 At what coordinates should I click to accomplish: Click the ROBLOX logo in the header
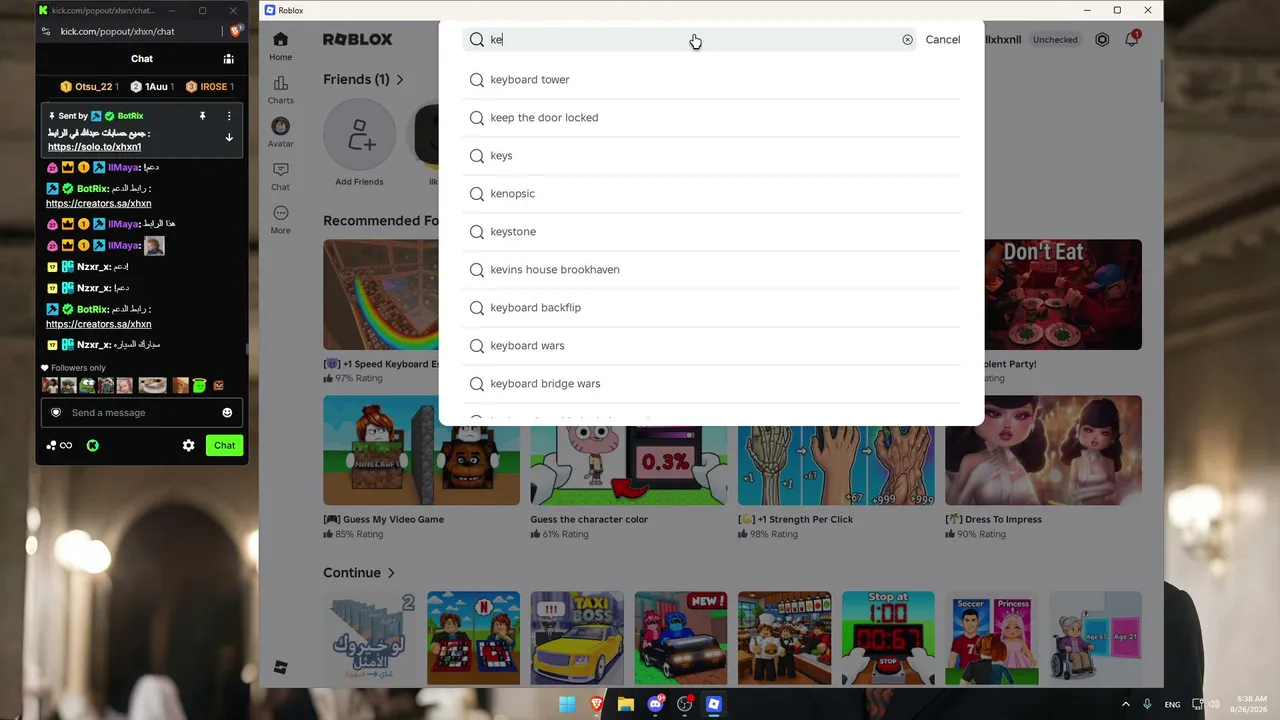pyautogui.click(x=358, y=40)
